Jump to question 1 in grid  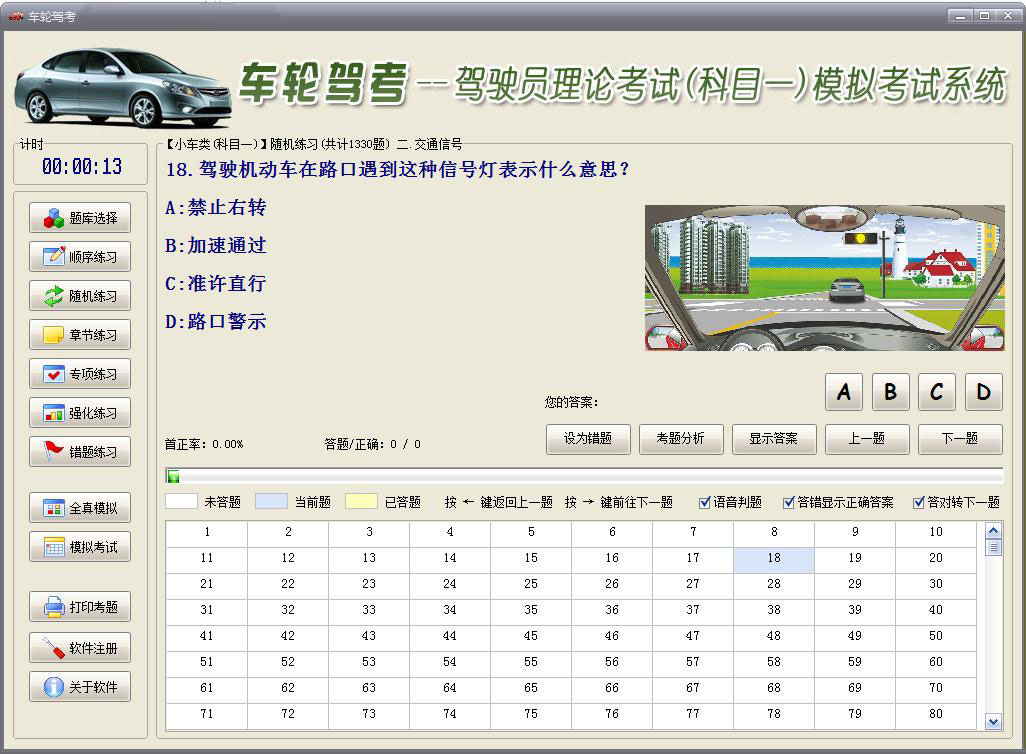[x=207, y=532]
